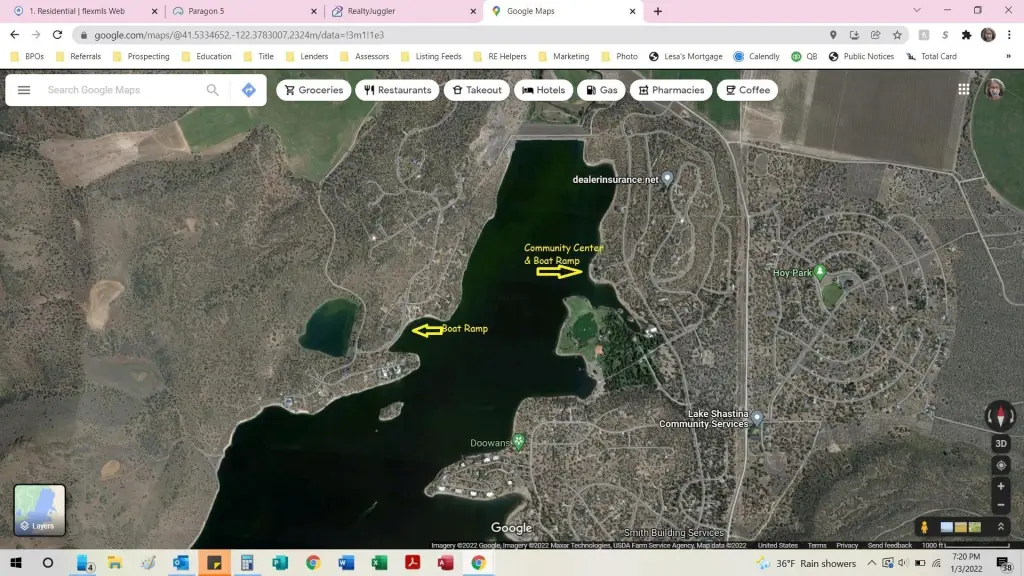Click the search magnifier icon

click(x=212, y=90)
